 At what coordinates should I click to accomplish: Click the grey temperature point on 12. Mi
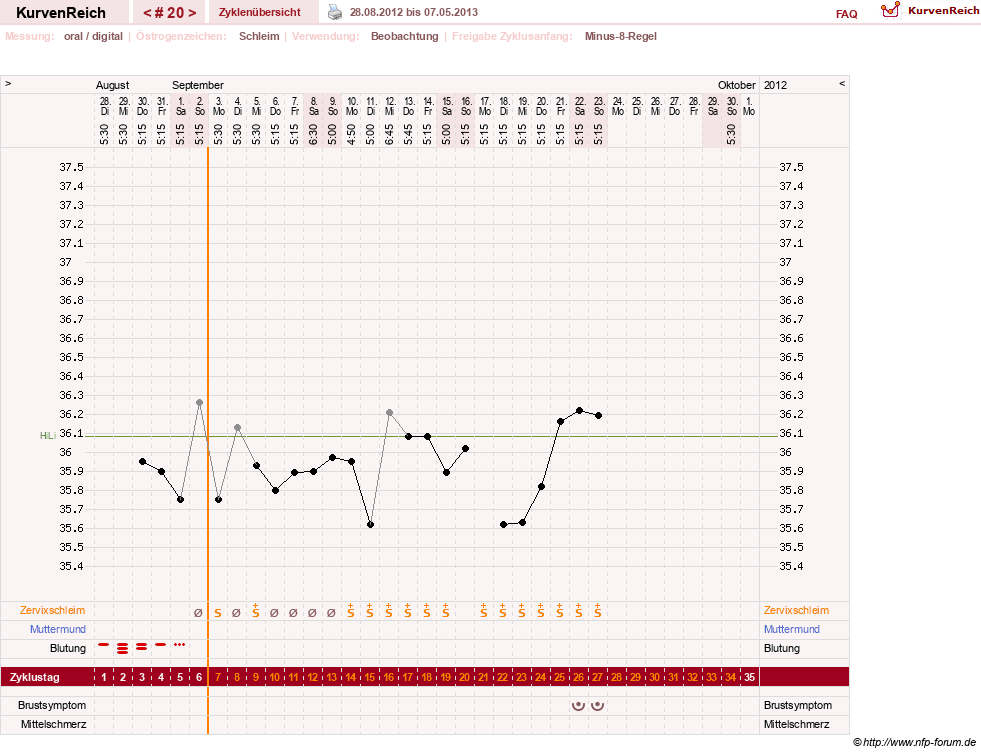(x=389, y=412)
